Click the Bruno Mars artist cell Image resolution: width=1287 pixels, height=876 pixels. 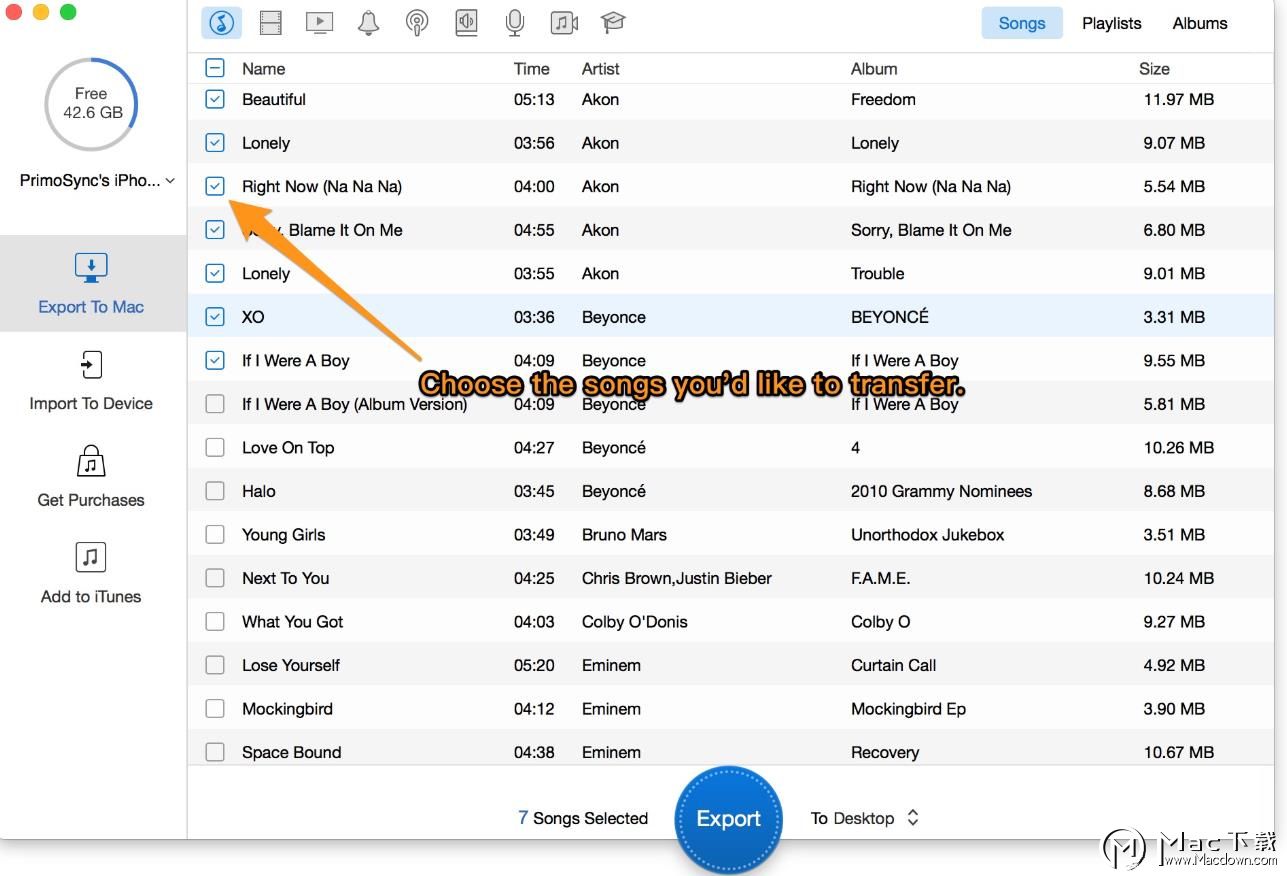624,535
